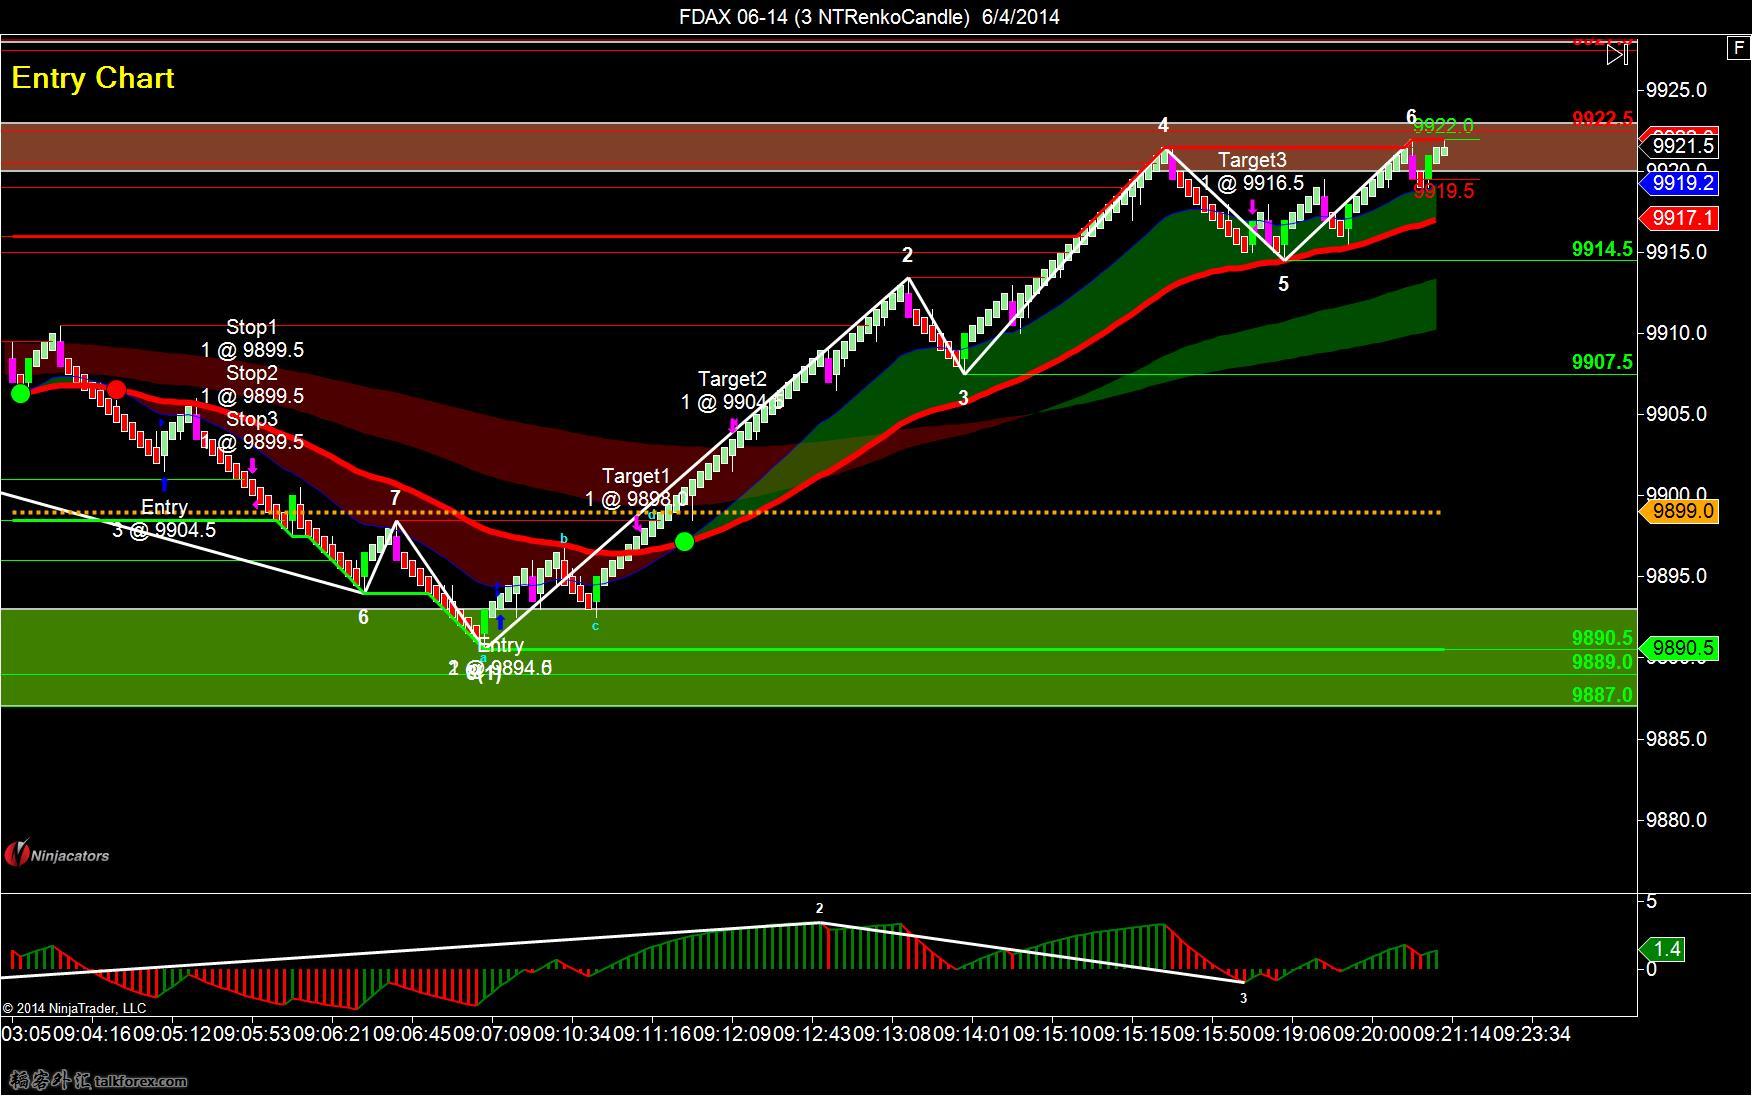Screen dimensions: 1752x1096
Task: Click the red 9922.5 level label
Action: click(1602, 119)
